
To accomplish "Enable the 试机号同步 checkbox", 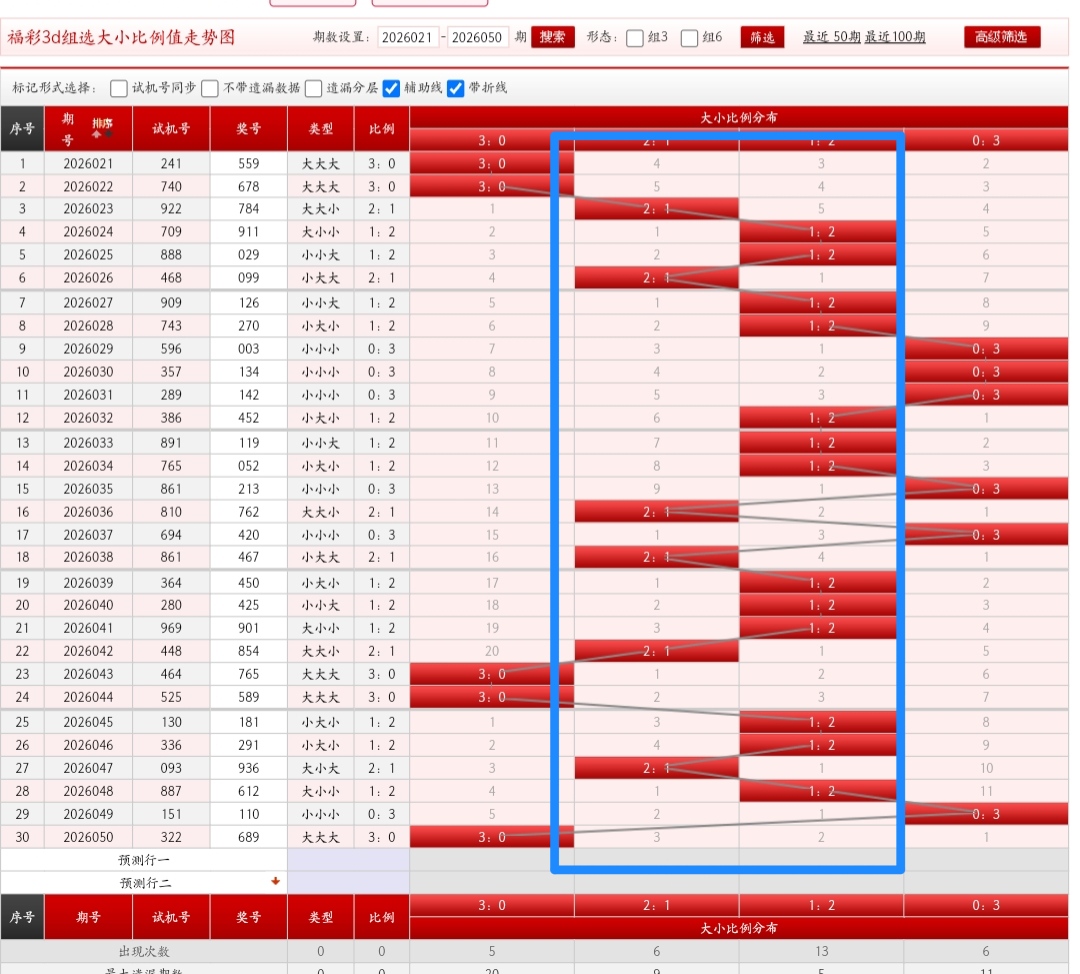I will tap(119, 88).
